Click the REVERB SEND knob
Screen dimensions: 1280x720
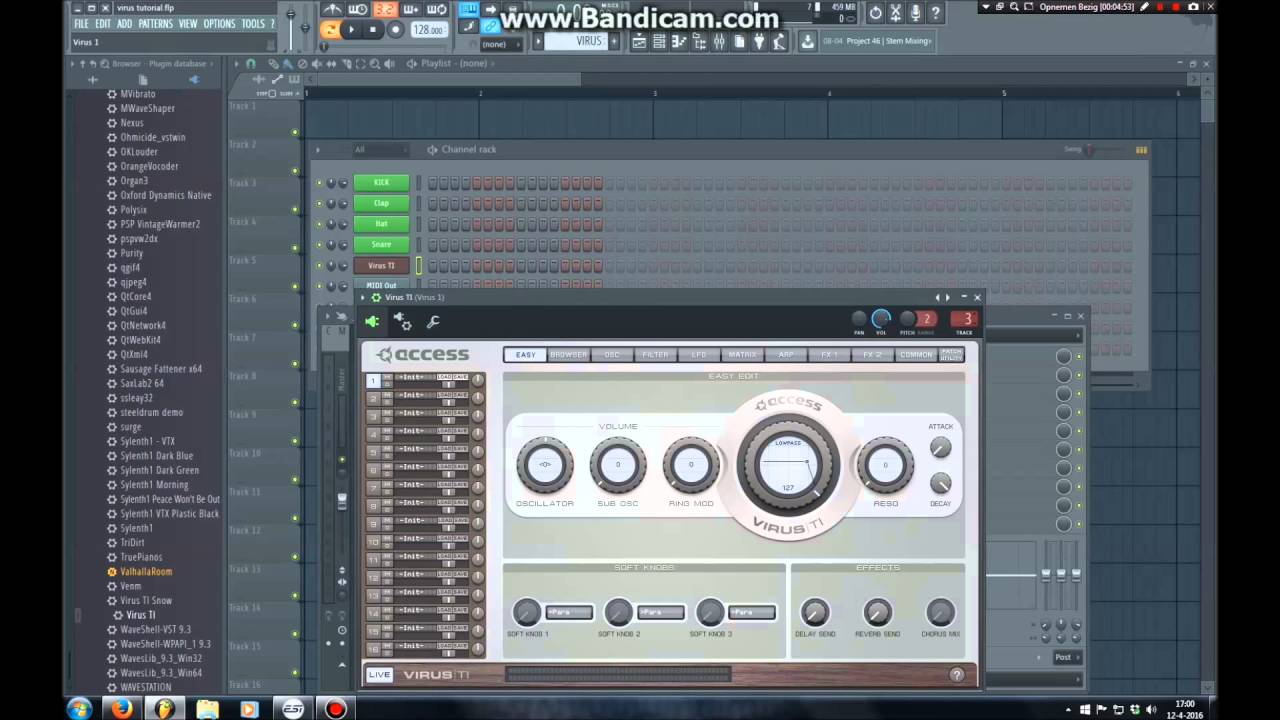coord(878,612)
